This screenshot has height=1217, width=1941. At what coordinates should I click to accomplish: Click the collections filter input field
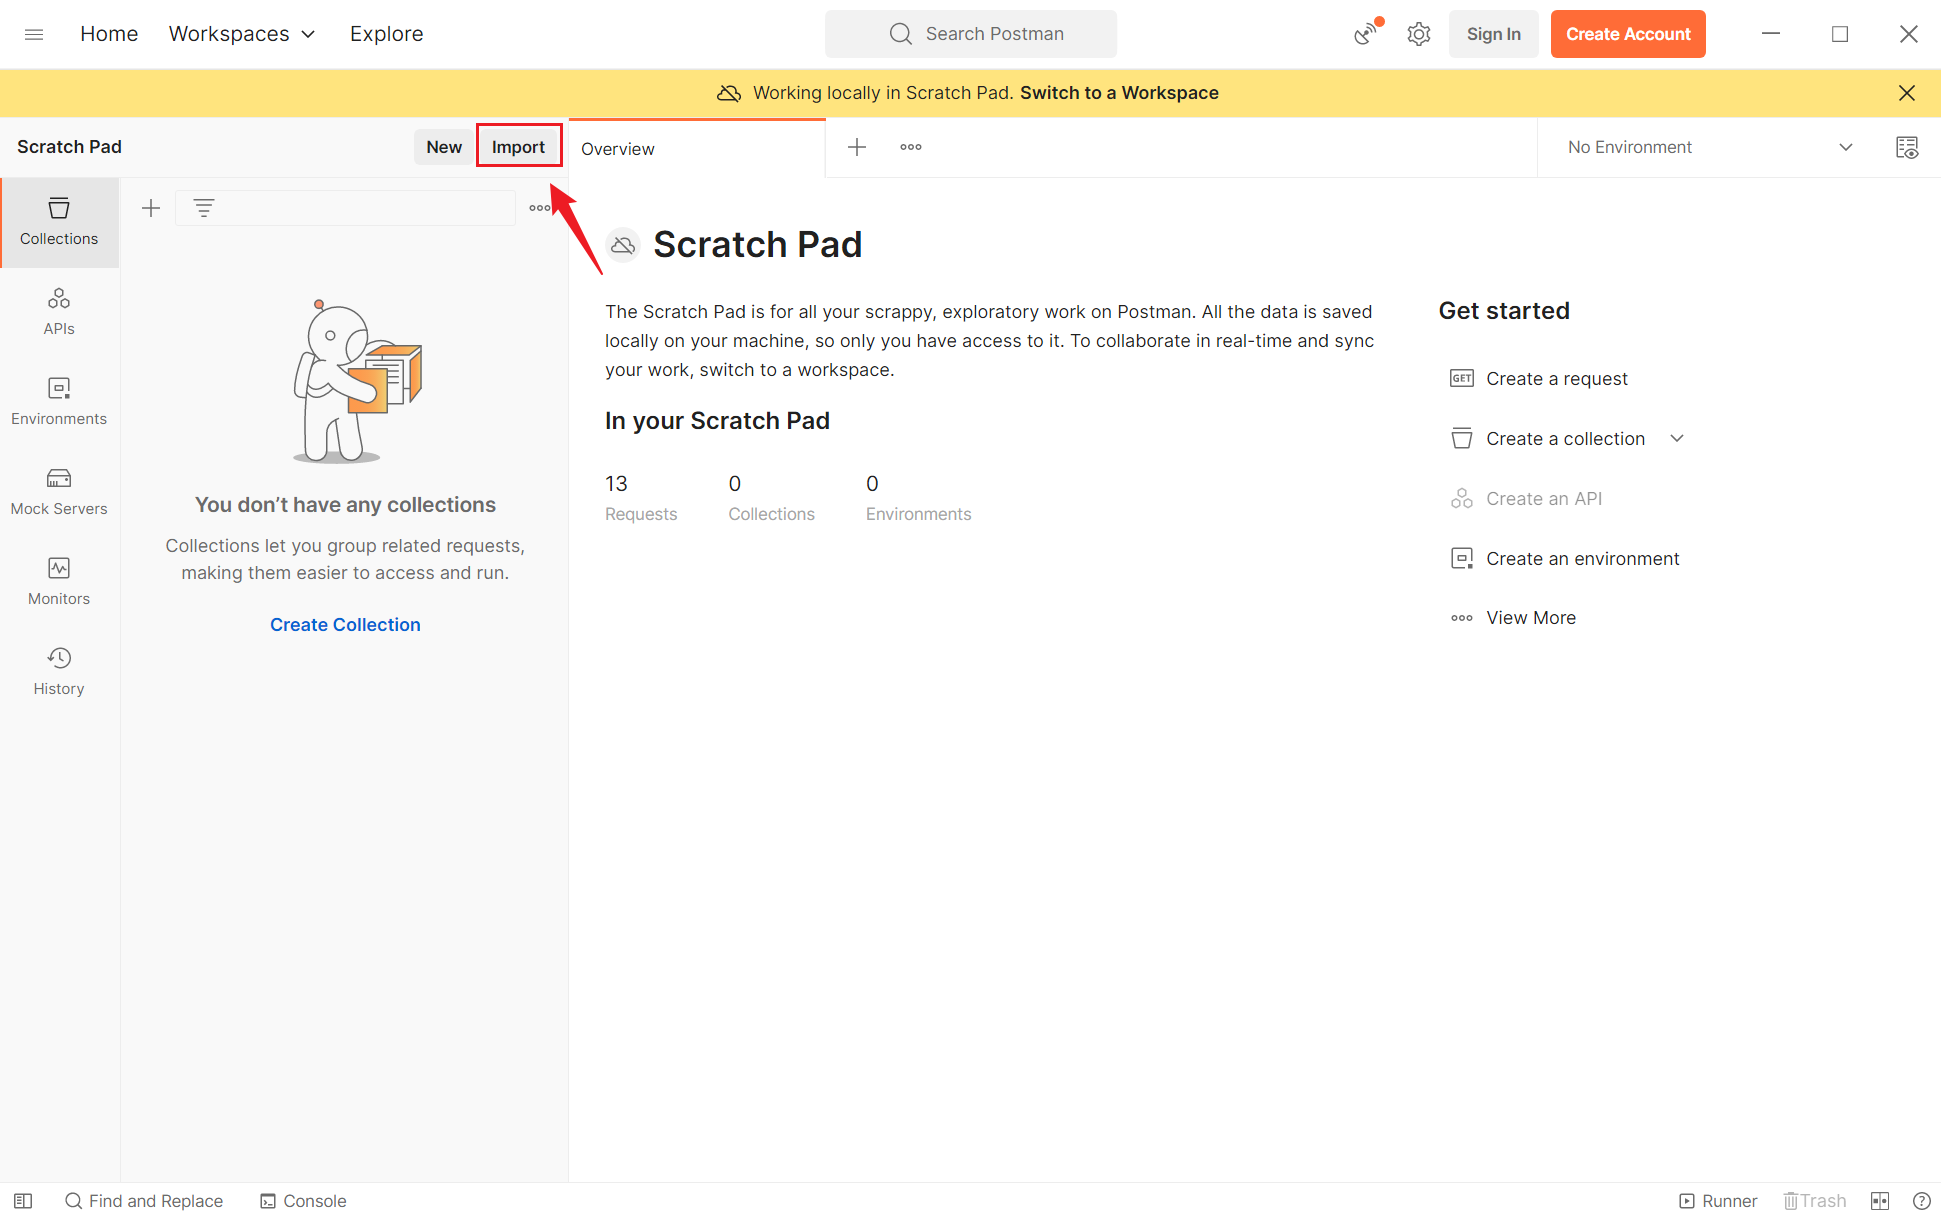pyautogui.click(x=345, y=208)
